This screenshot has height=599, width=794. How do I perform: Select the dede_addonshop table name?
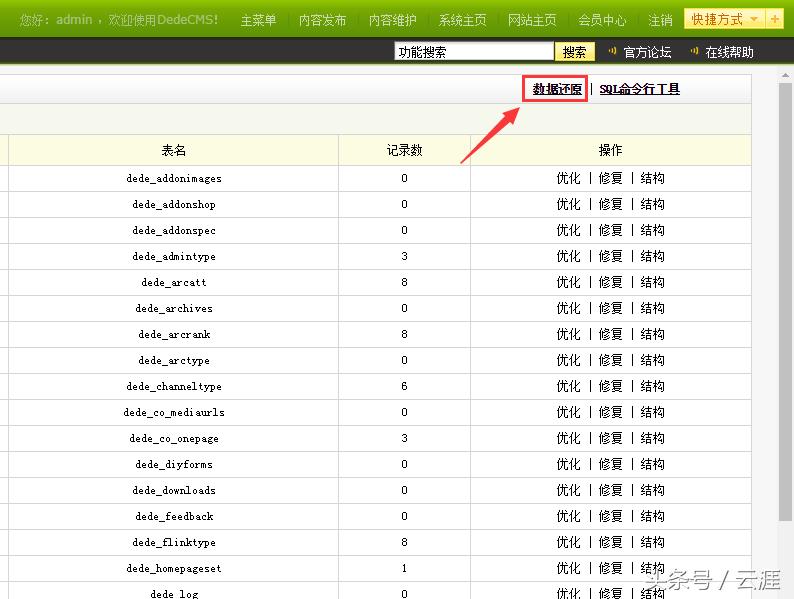[174, 204]
